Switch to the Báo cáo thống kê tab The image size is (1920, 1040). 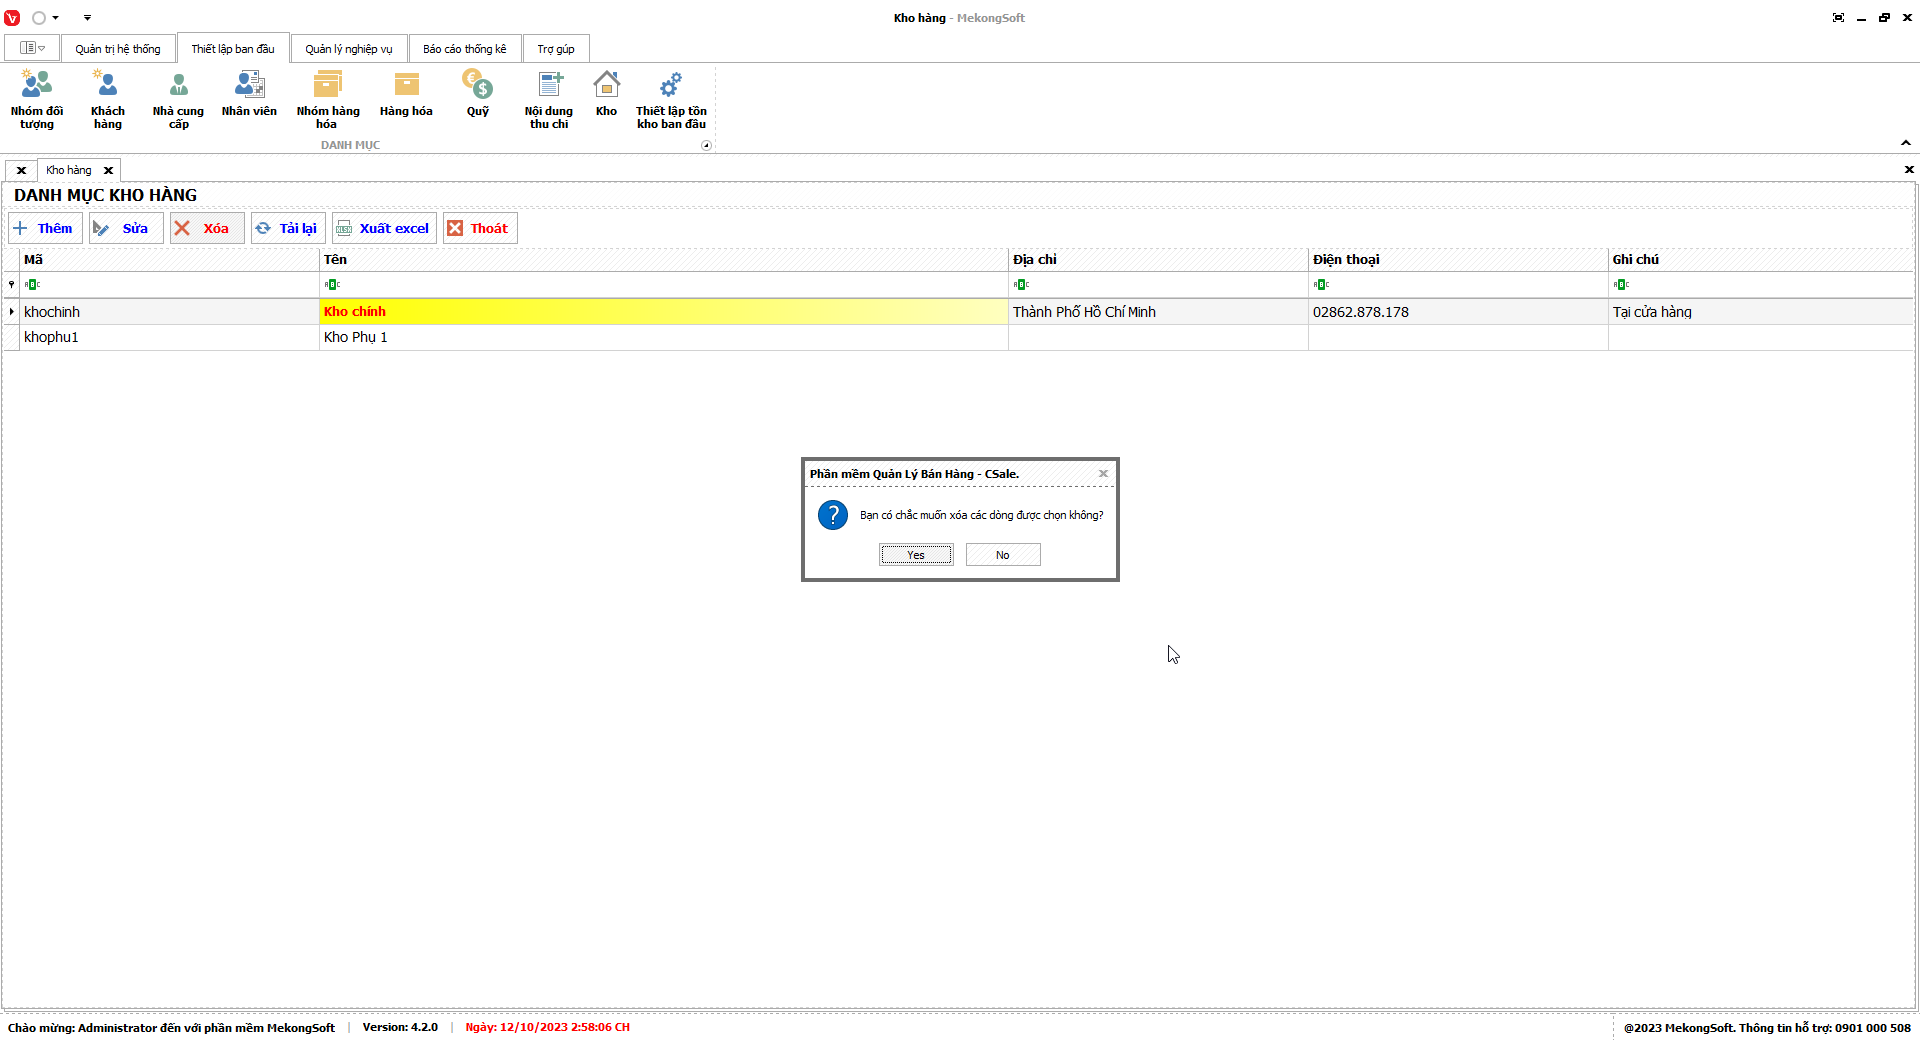tap(464, 49)
